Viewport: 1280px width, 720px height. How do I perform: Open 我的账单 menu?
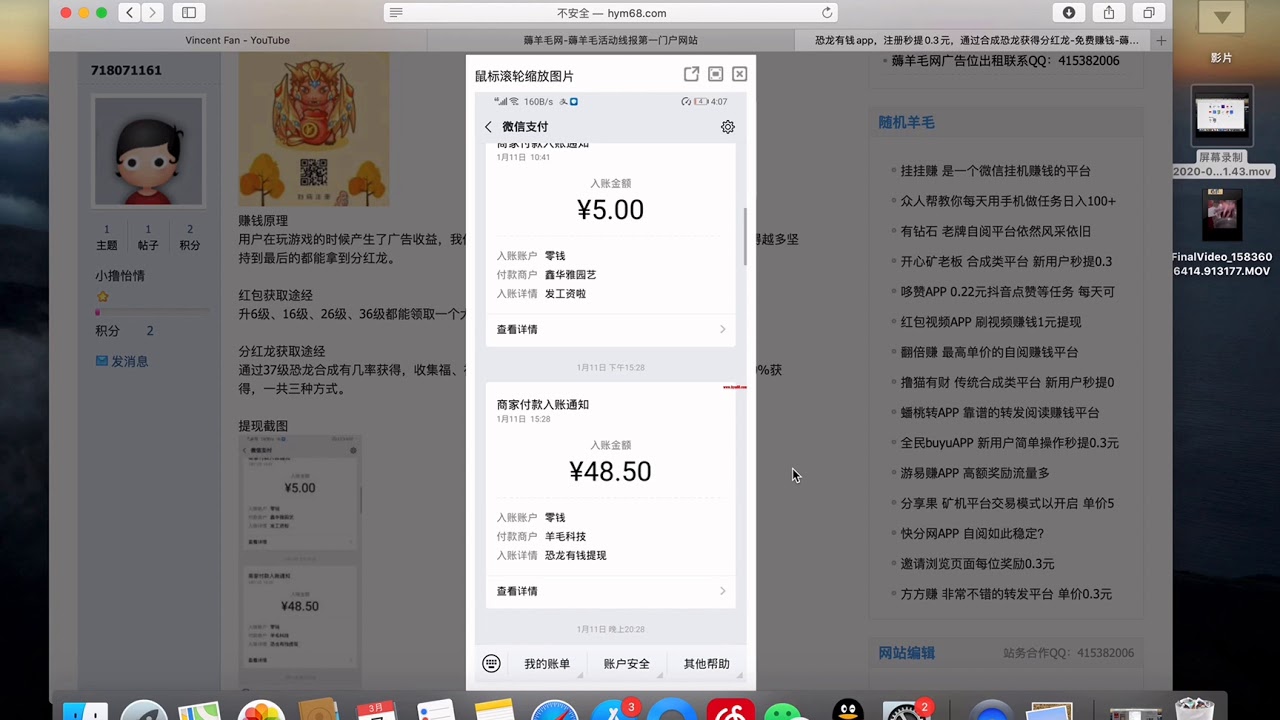(x=547, y=664)
